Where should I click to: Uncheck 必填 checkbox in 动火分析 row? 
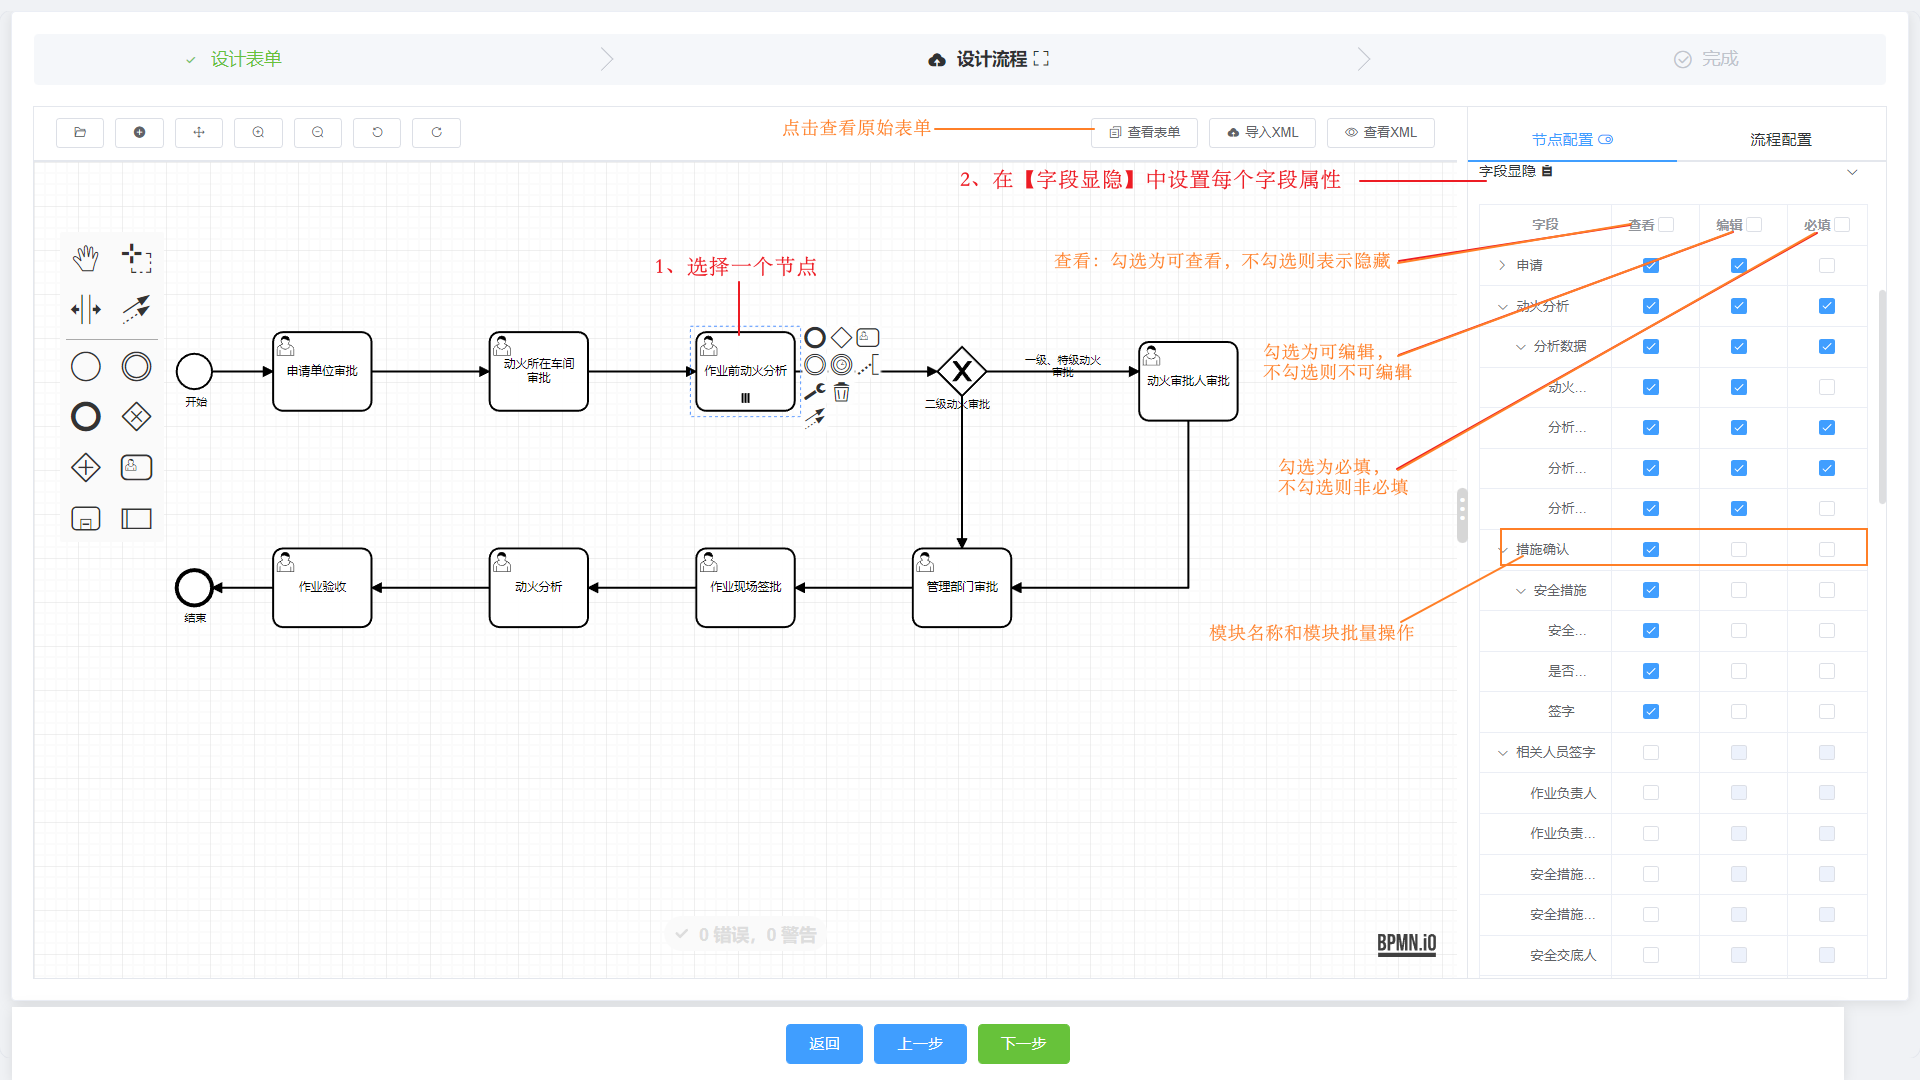[1827, 306]
